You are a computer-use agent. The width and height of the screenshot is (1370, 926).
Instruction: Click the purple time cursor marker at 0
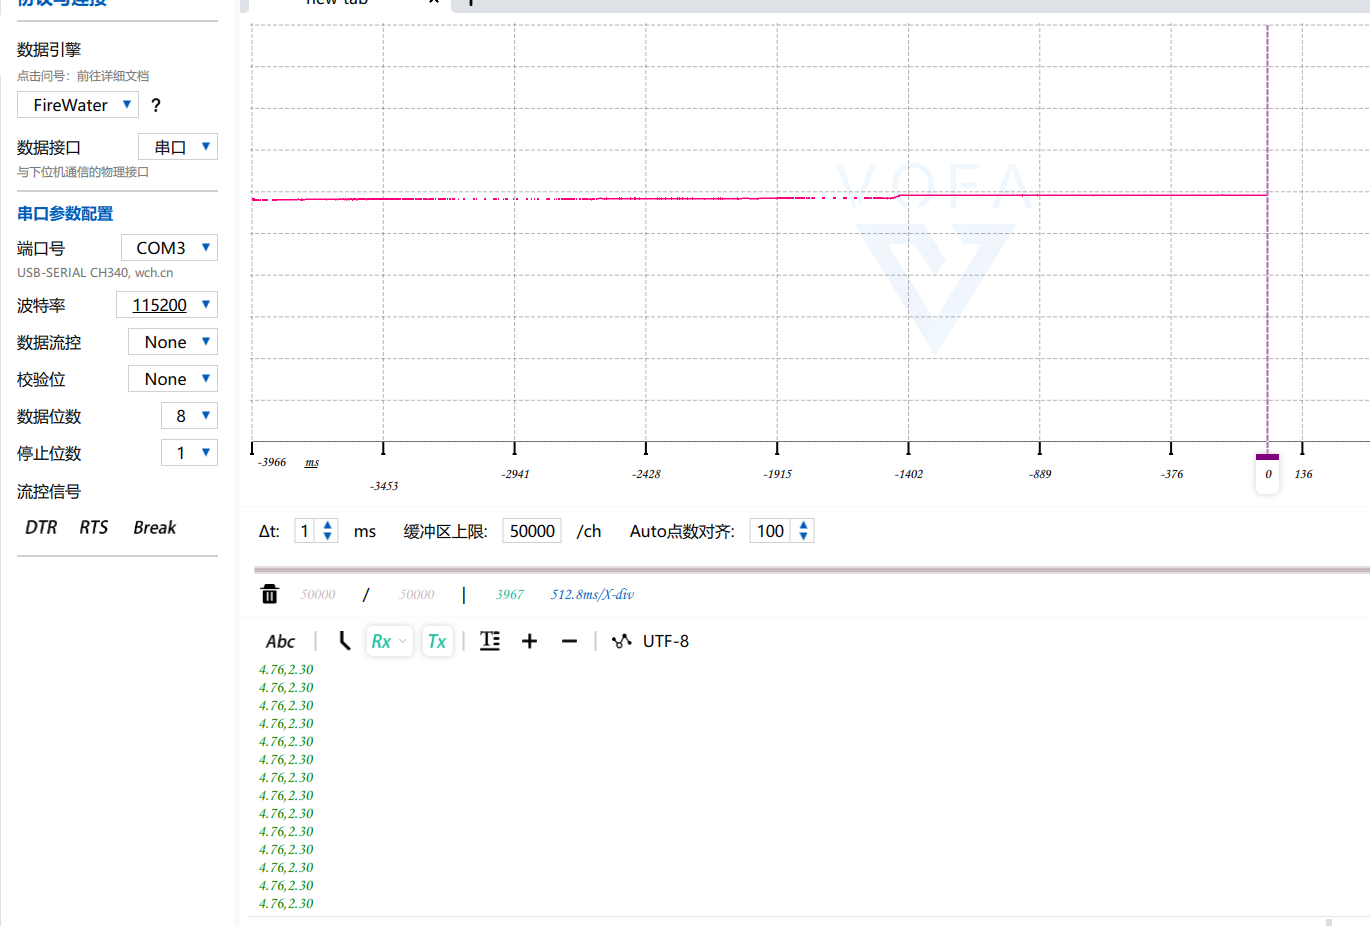click(1267, 472)
